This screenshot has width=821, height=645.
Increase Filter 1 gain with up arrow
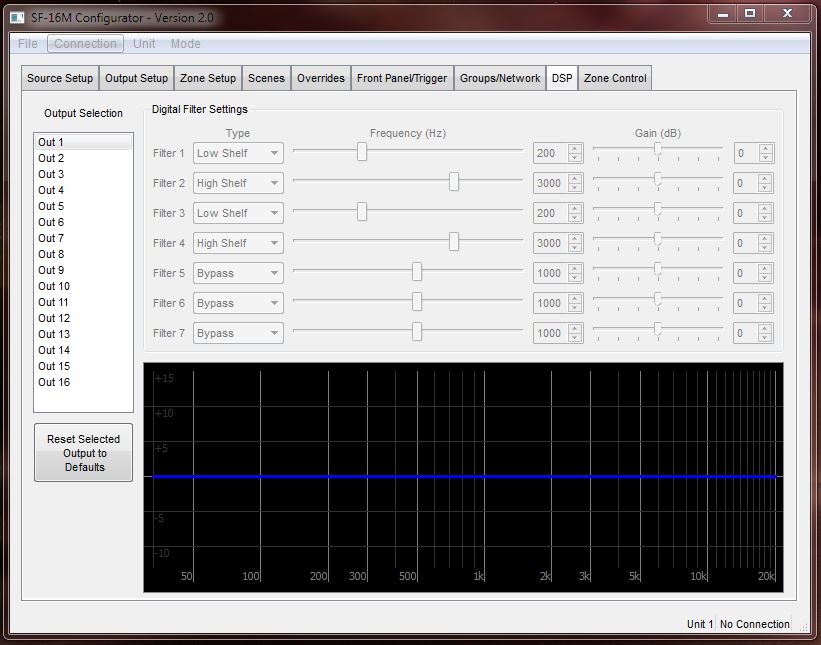click(765, 149)
